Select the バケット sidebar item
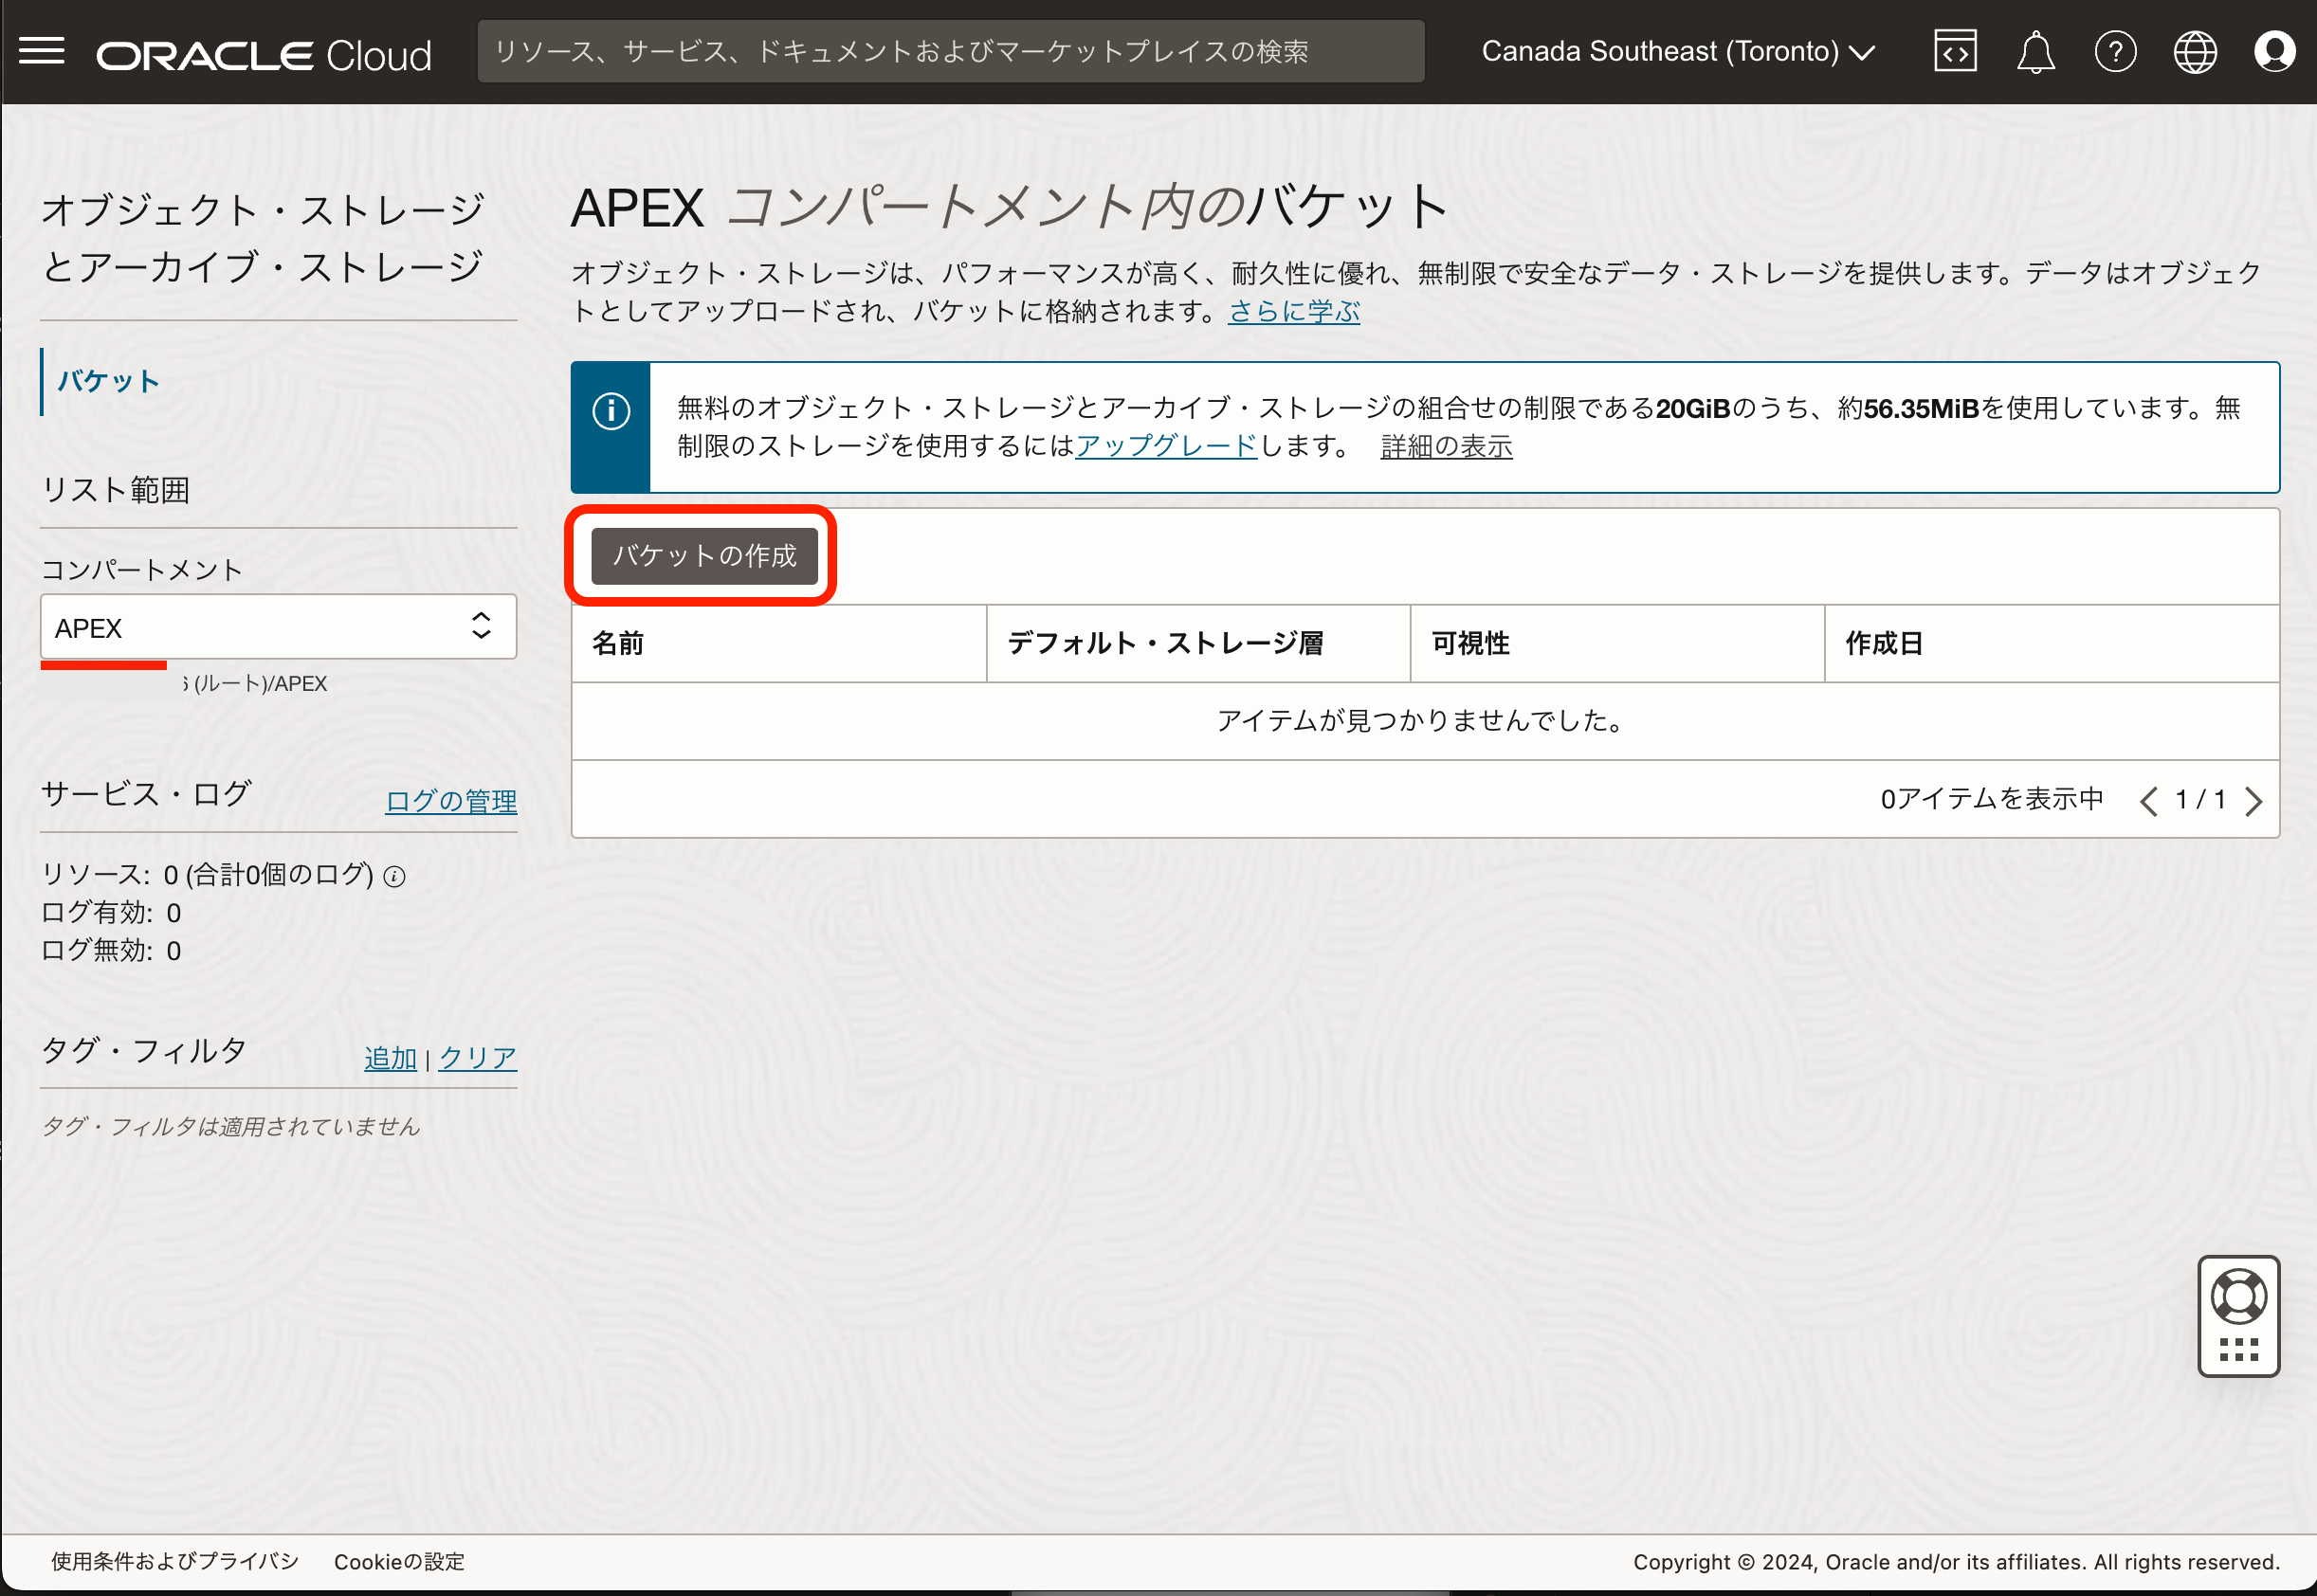The image size is (2317, 1596). (x=108, y=381)
